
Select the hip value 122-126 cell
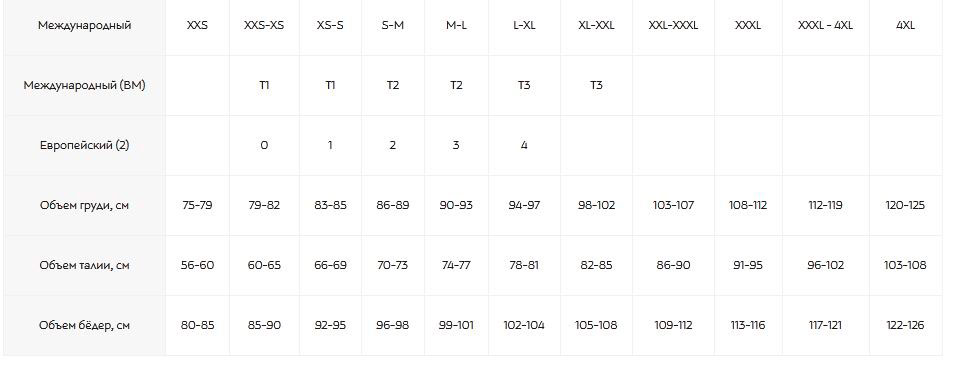click(x=906, y=326)
